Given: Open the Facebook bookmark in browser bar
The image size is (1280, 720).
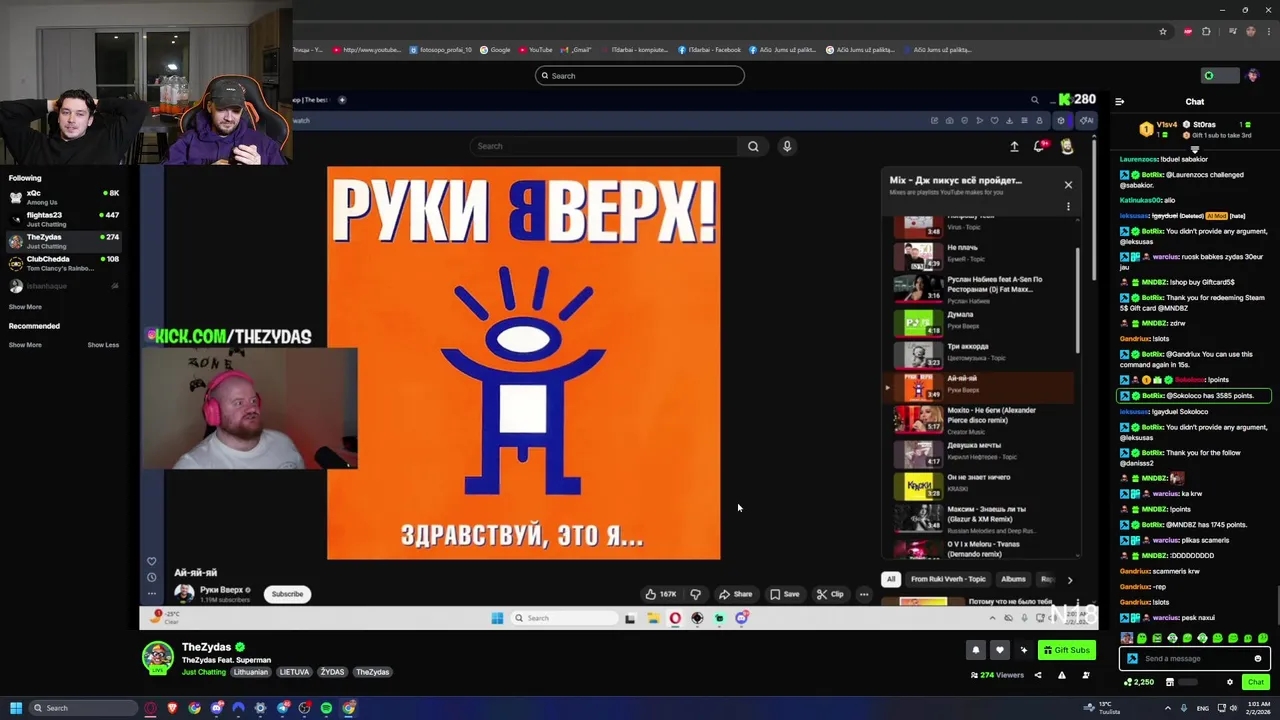Looking at the screenshot, I should click(710, 50).
